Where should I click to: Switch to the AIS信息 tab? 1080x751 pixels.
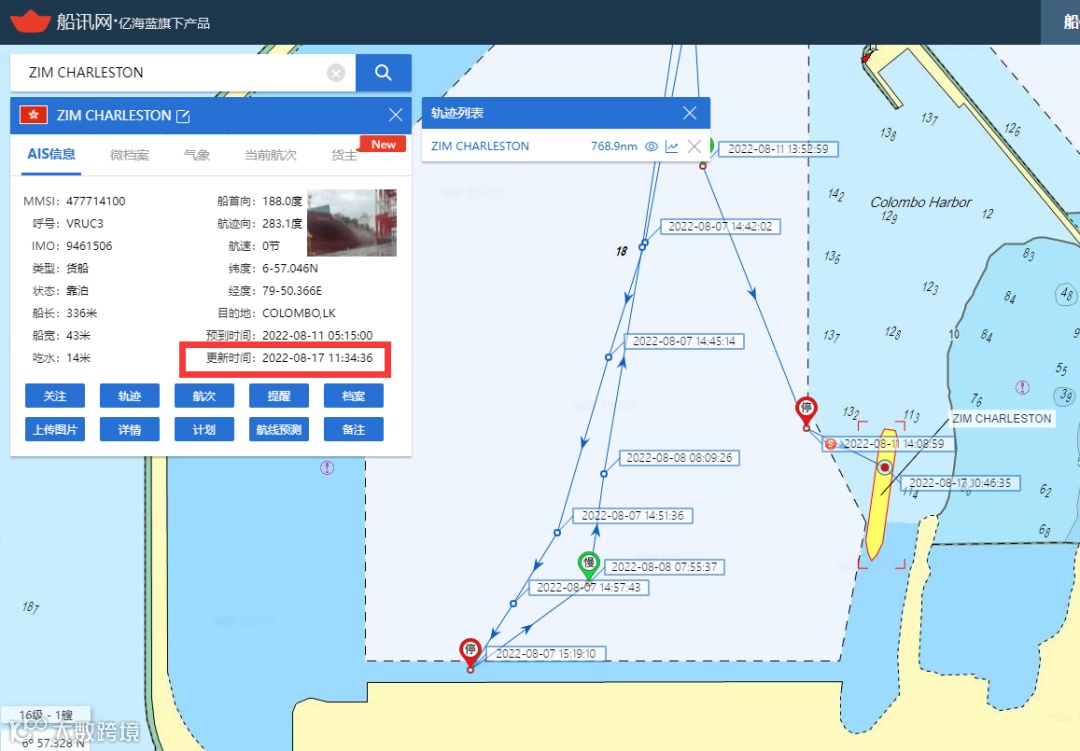click(x=52, y=154)
